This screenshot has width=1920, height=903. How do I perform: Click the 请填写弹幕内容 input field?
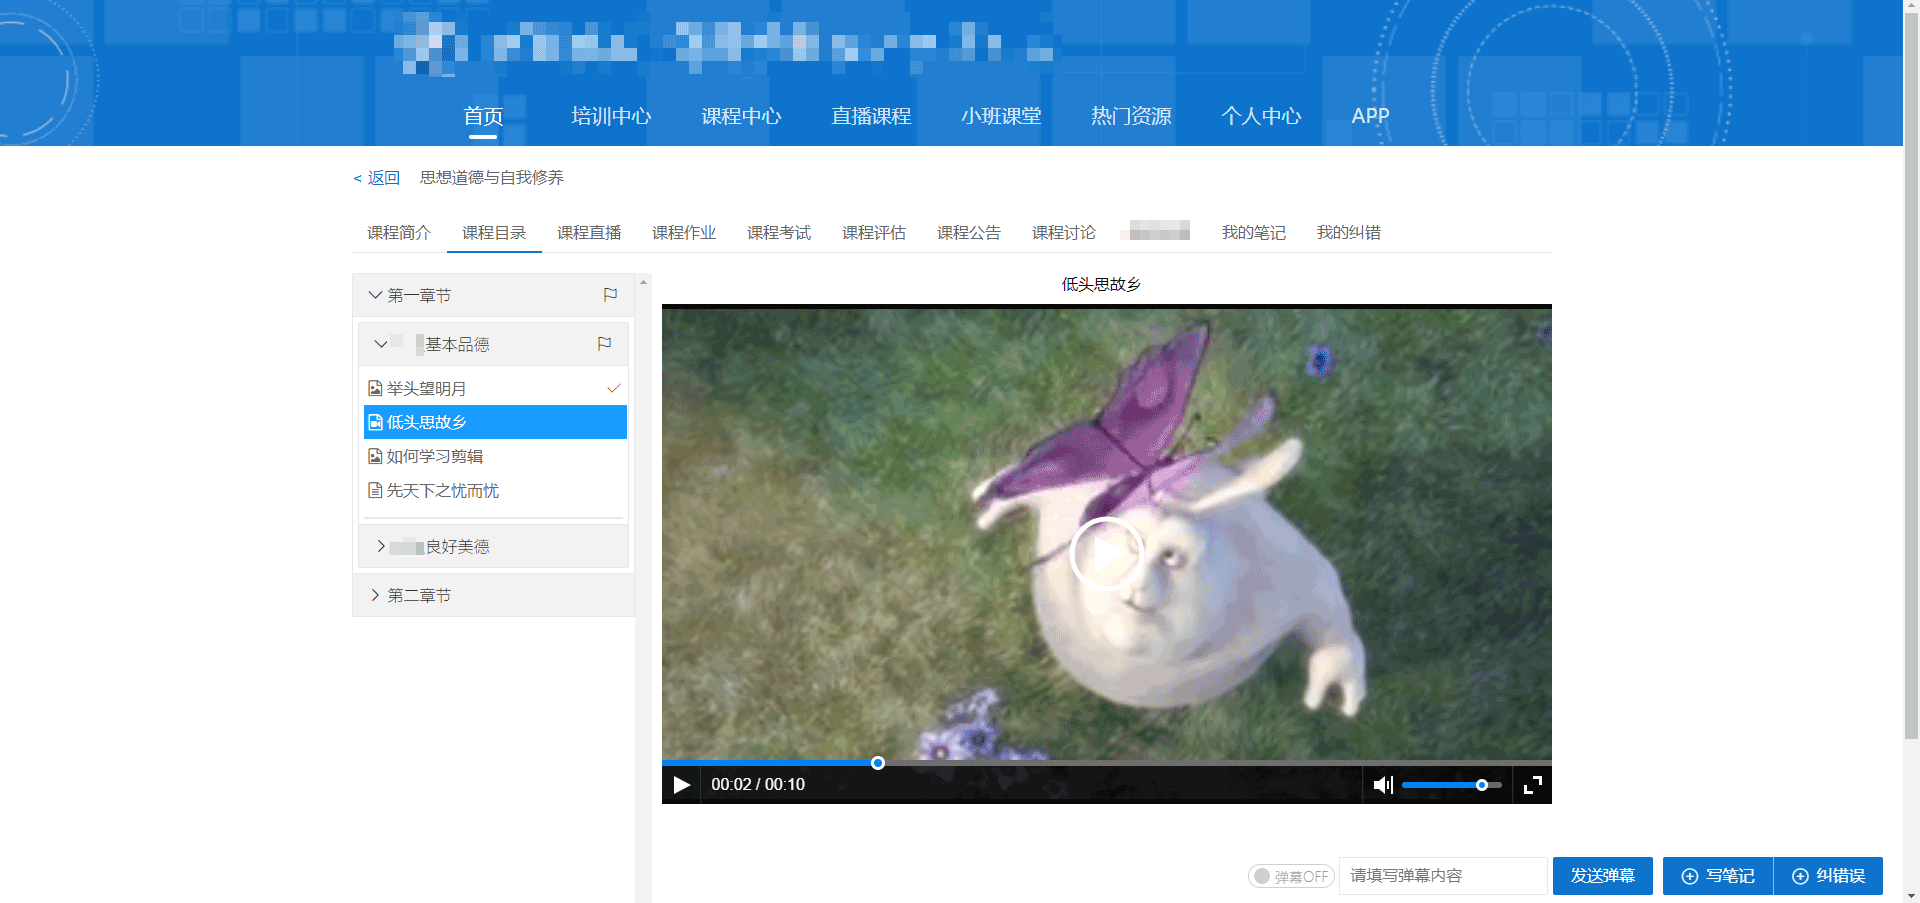(x=1443, y=876)
